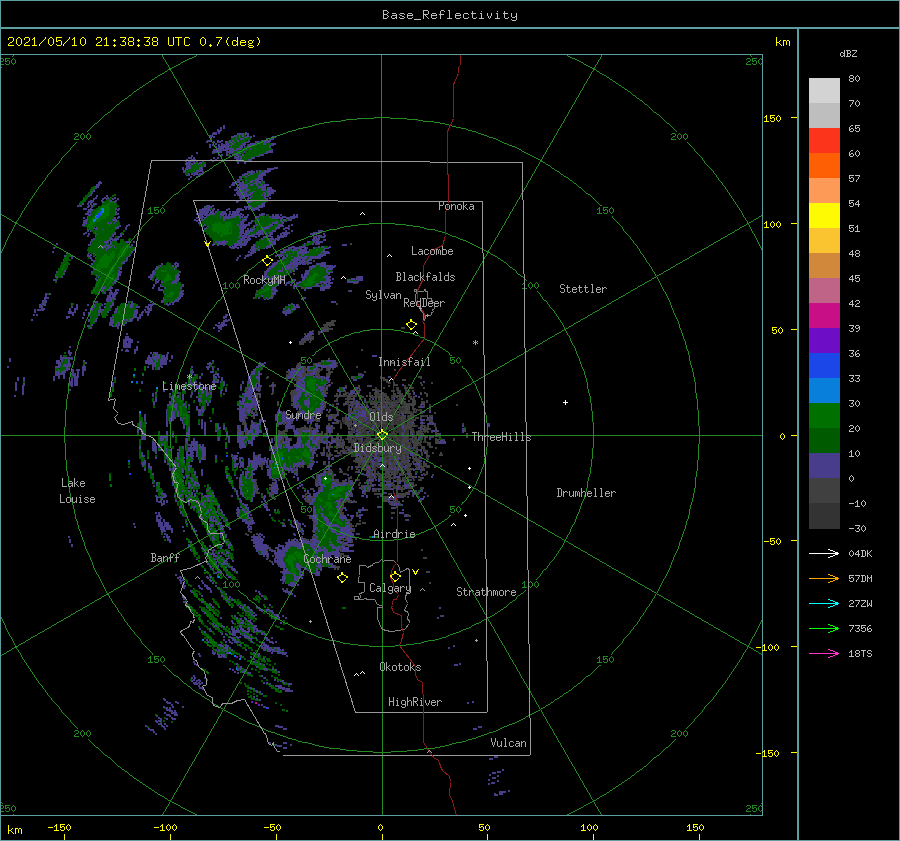
Task: Select the yellow diamond marker above RockyMH
Action: 267,261
